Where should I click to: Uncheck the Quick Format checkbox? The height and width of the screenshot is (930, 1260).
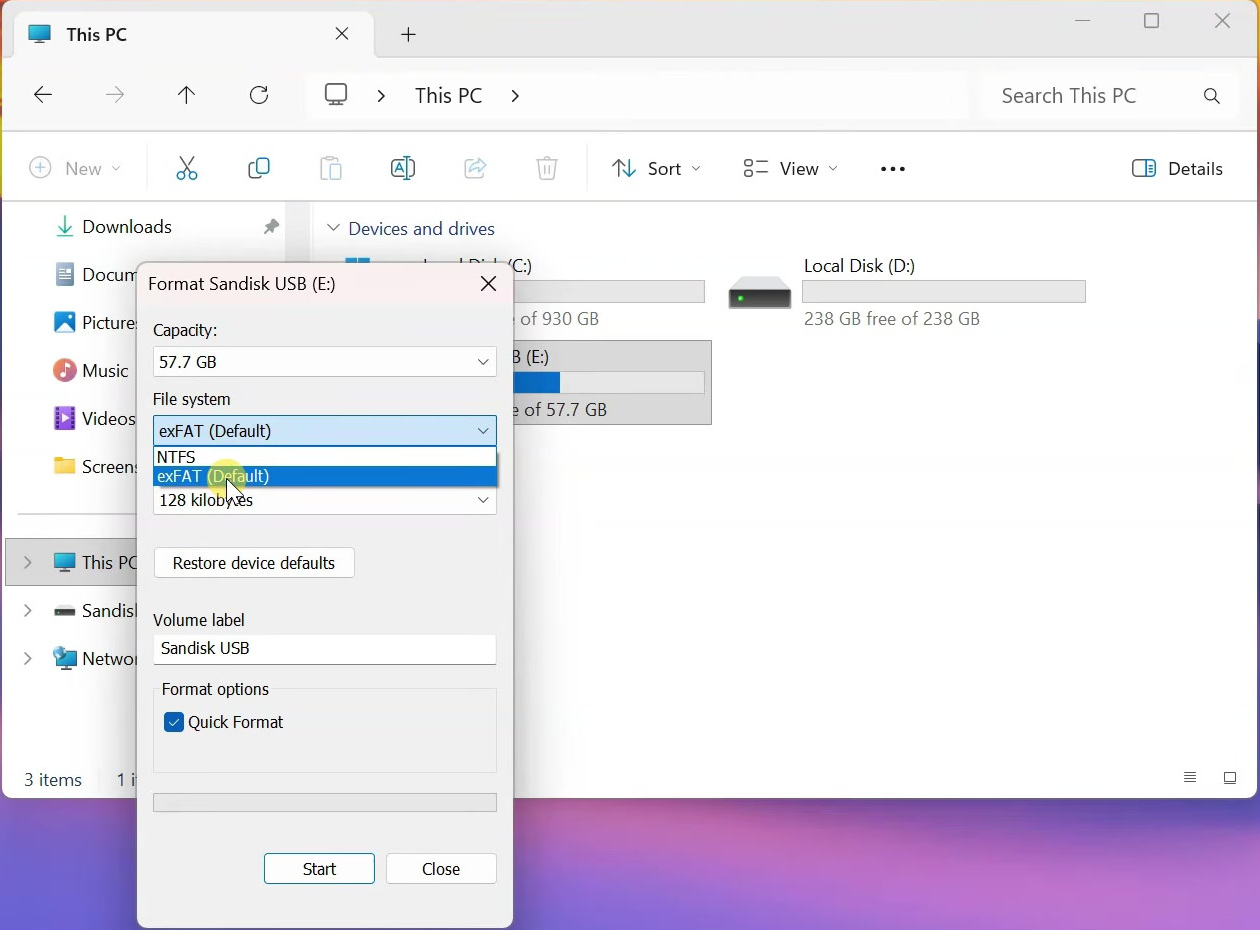pyautogui.click(x=174, y=722)
